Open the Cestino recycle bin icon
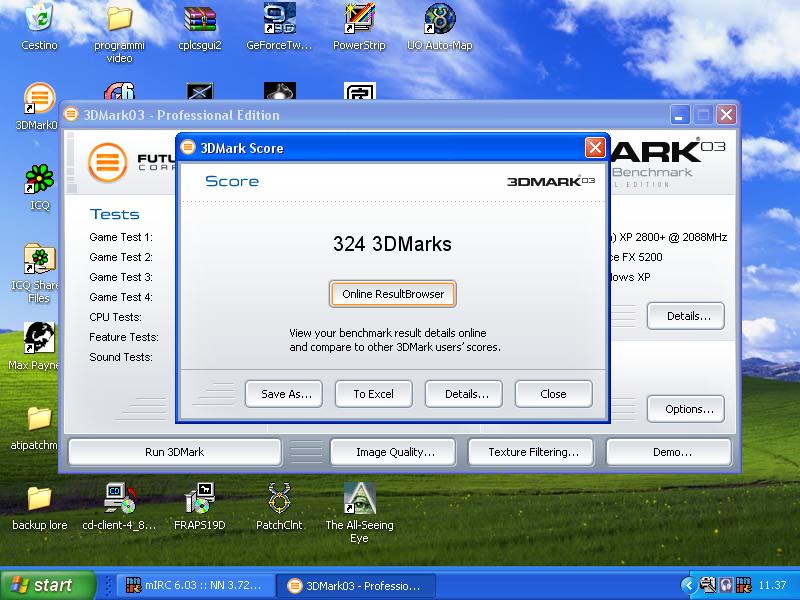The image size is (800, 600). tap(39, 18)
